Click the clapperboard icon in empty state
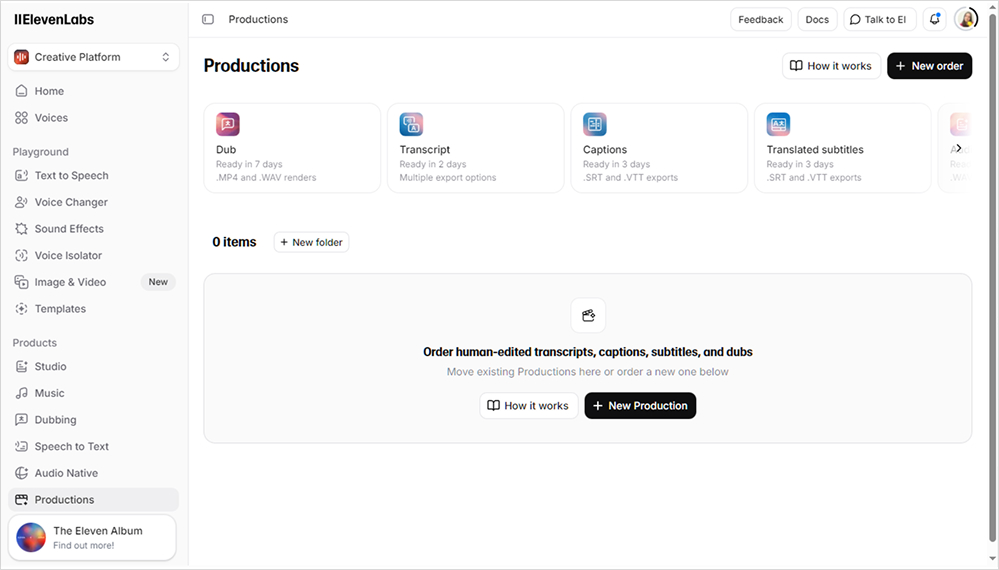 [588, 315]
